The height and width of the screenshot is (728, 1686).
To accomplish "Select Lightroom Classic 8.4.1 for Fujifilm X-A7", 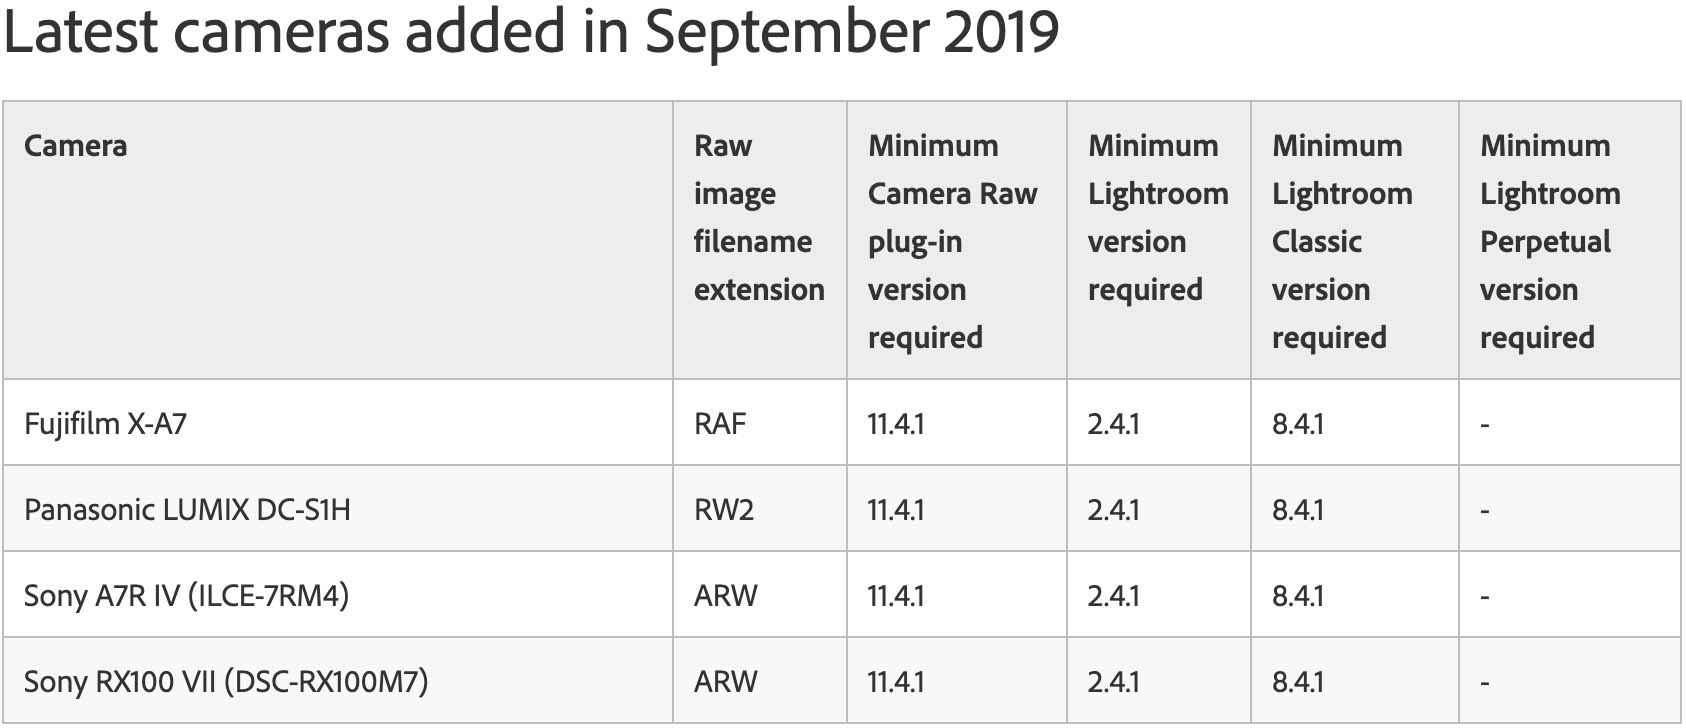I will coord(1298,424).
